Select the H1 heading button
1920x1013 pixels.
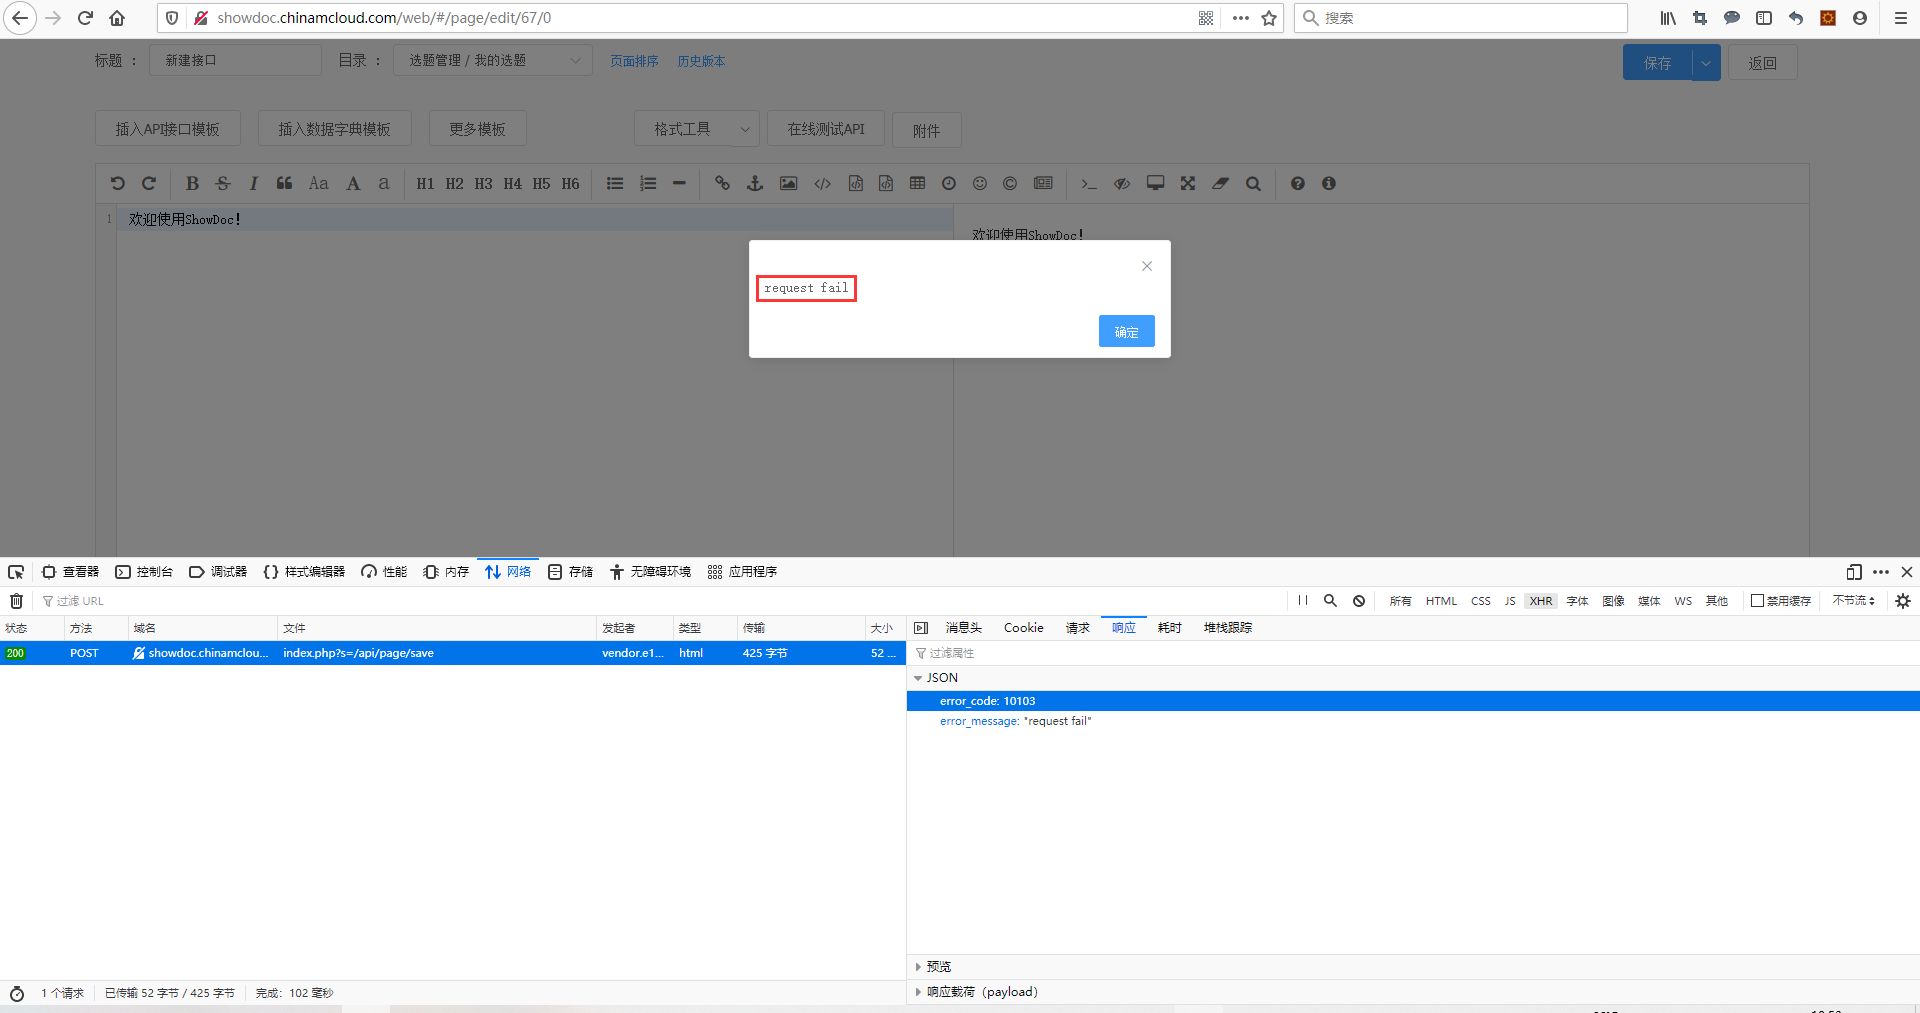click(425, 183)
